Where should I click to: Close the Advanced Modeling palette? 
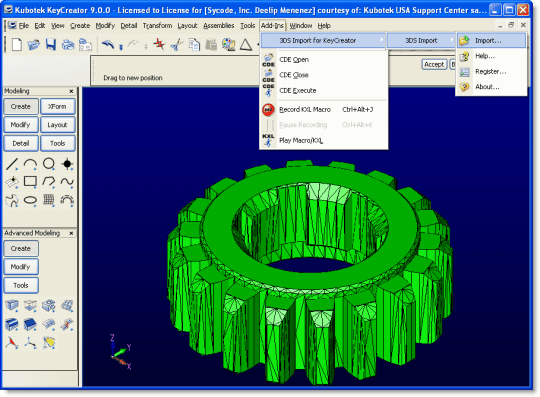click(x=71, y=233)
